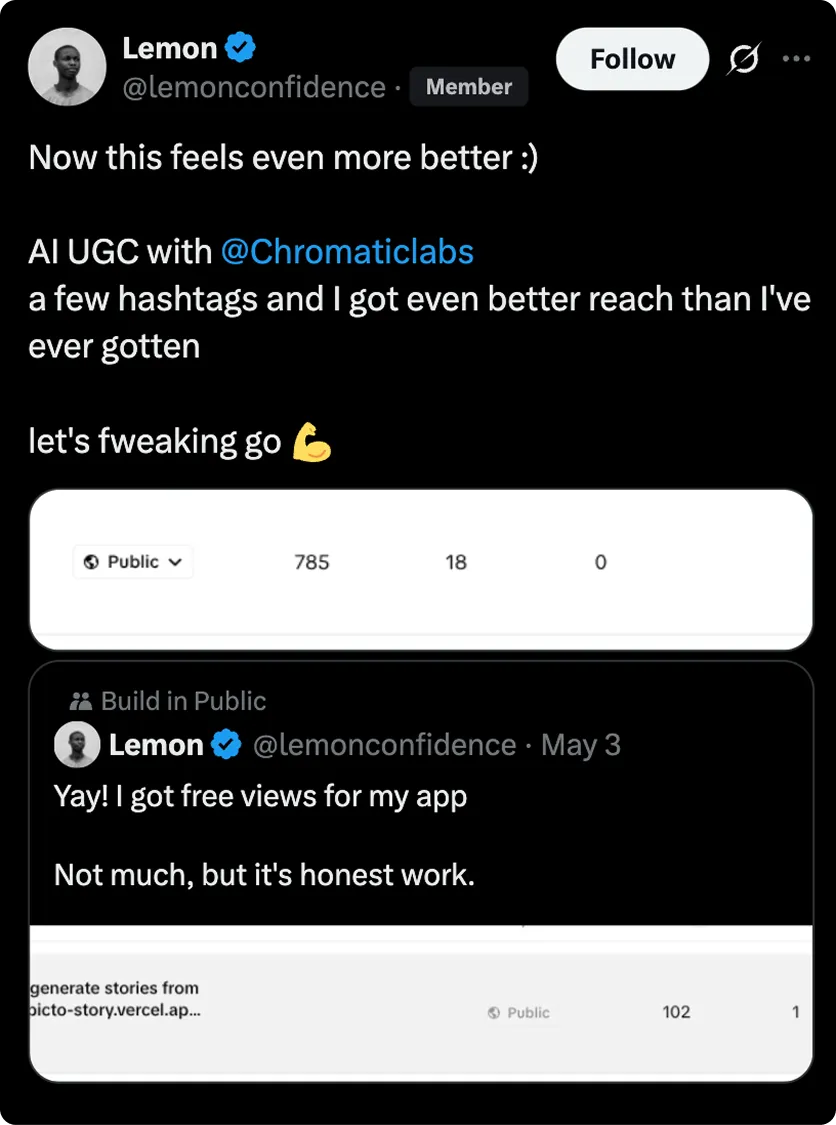Click the May 3 timestamp
Screen dimensions: 836x1125
[581, 745]
